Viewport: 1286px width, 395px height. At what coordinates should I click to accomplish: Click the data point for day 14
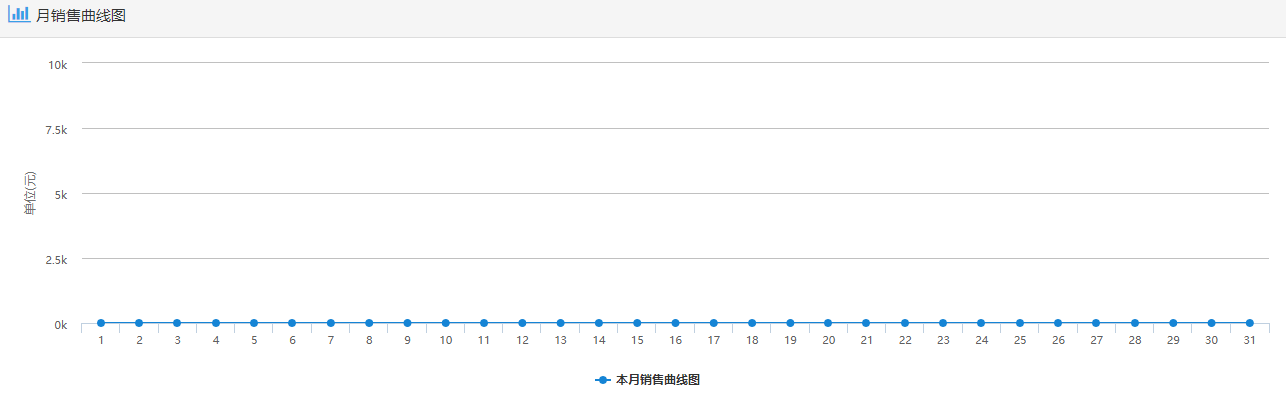click(x=599, y=323)
